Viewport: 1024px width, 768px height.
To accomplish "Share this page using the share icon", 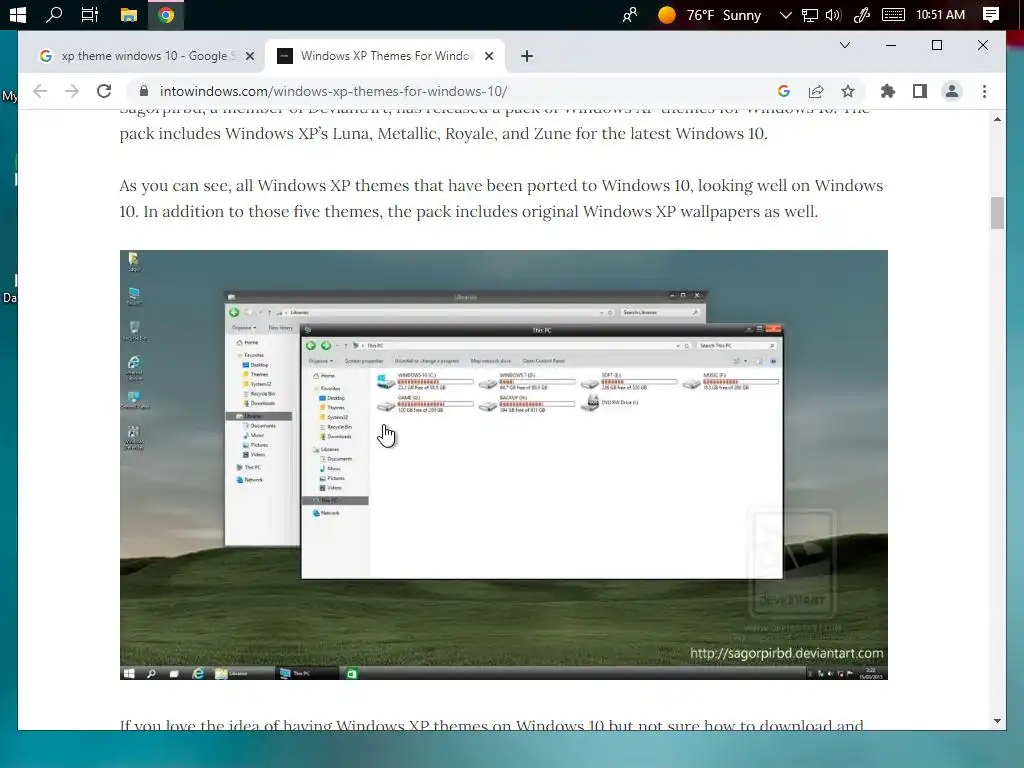I will click(816, 91).
